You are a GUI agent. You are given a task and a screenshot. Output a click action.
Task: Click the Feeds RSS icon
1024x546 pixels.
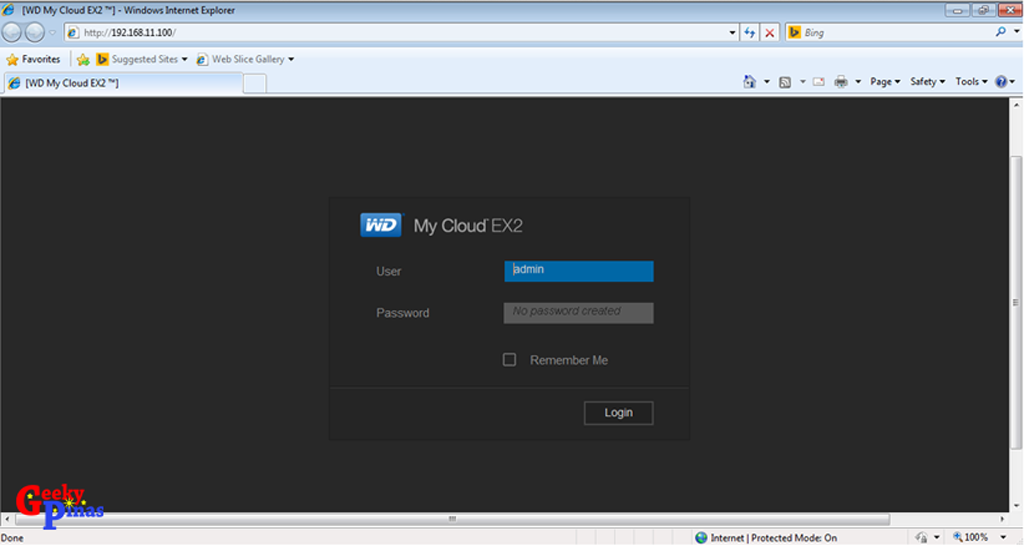coord(785,82)
